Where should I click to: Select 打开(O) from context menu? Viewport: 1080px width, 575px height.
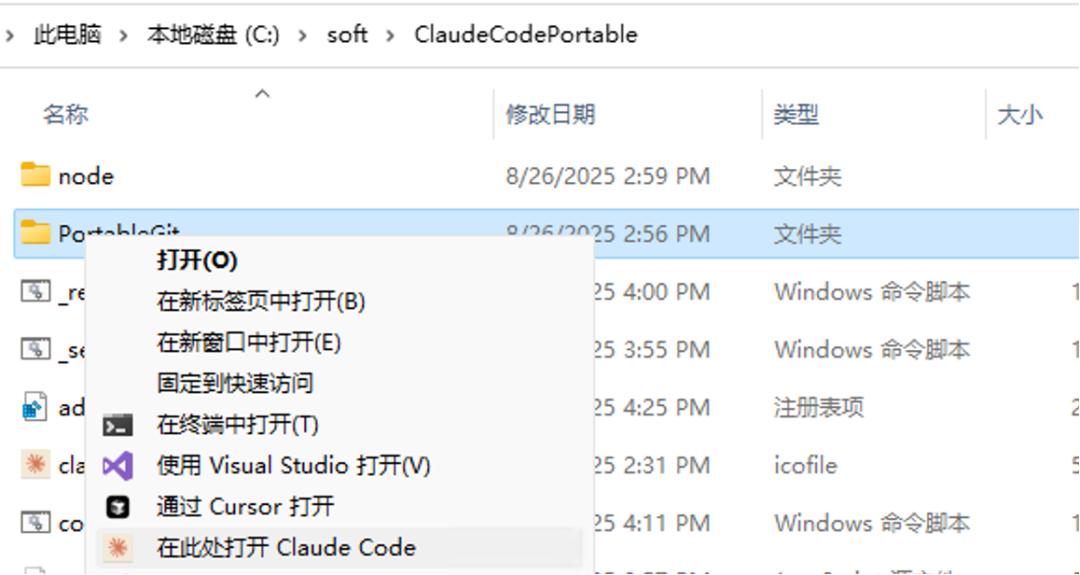(197, 261)
